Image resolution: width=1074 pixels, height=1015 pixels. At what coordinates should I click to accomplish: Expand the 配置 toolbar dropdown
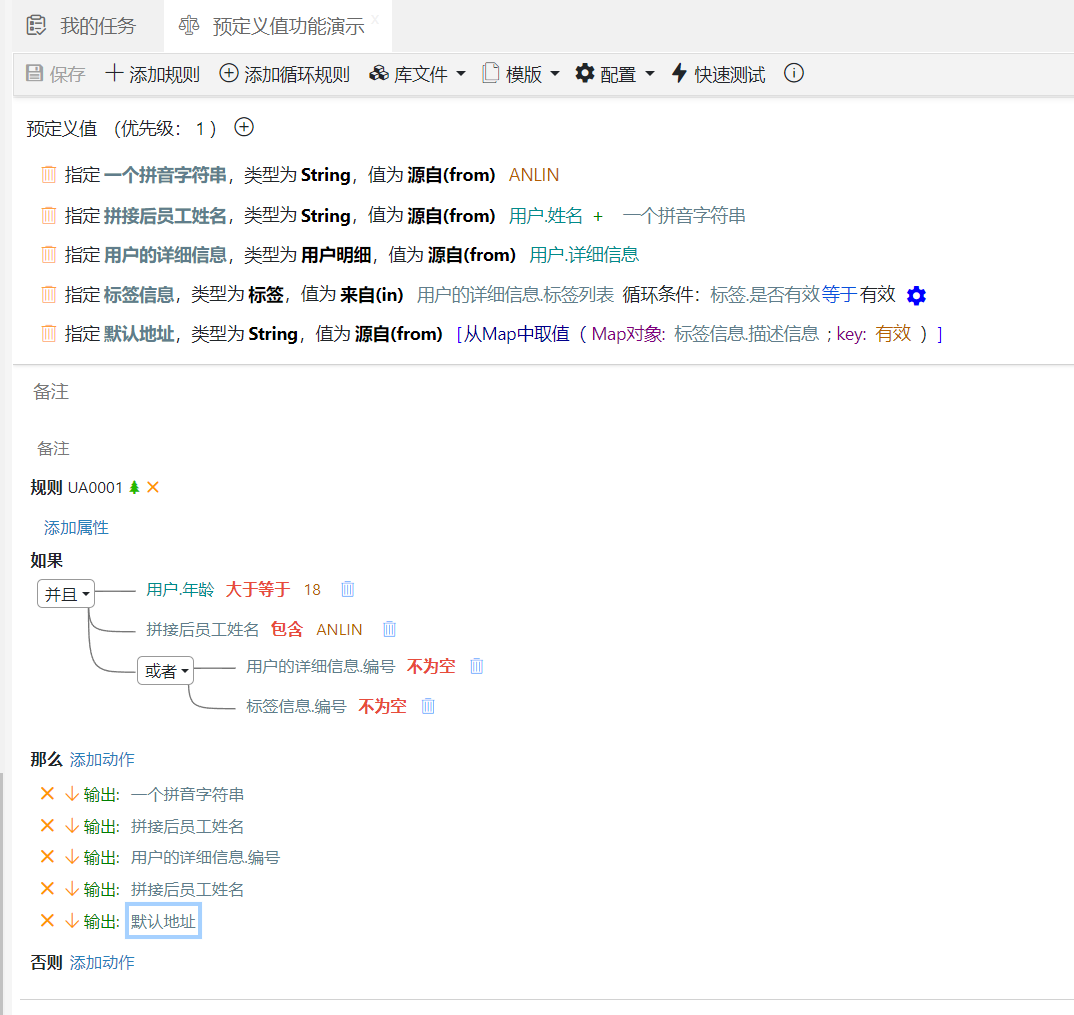[615, 74]
